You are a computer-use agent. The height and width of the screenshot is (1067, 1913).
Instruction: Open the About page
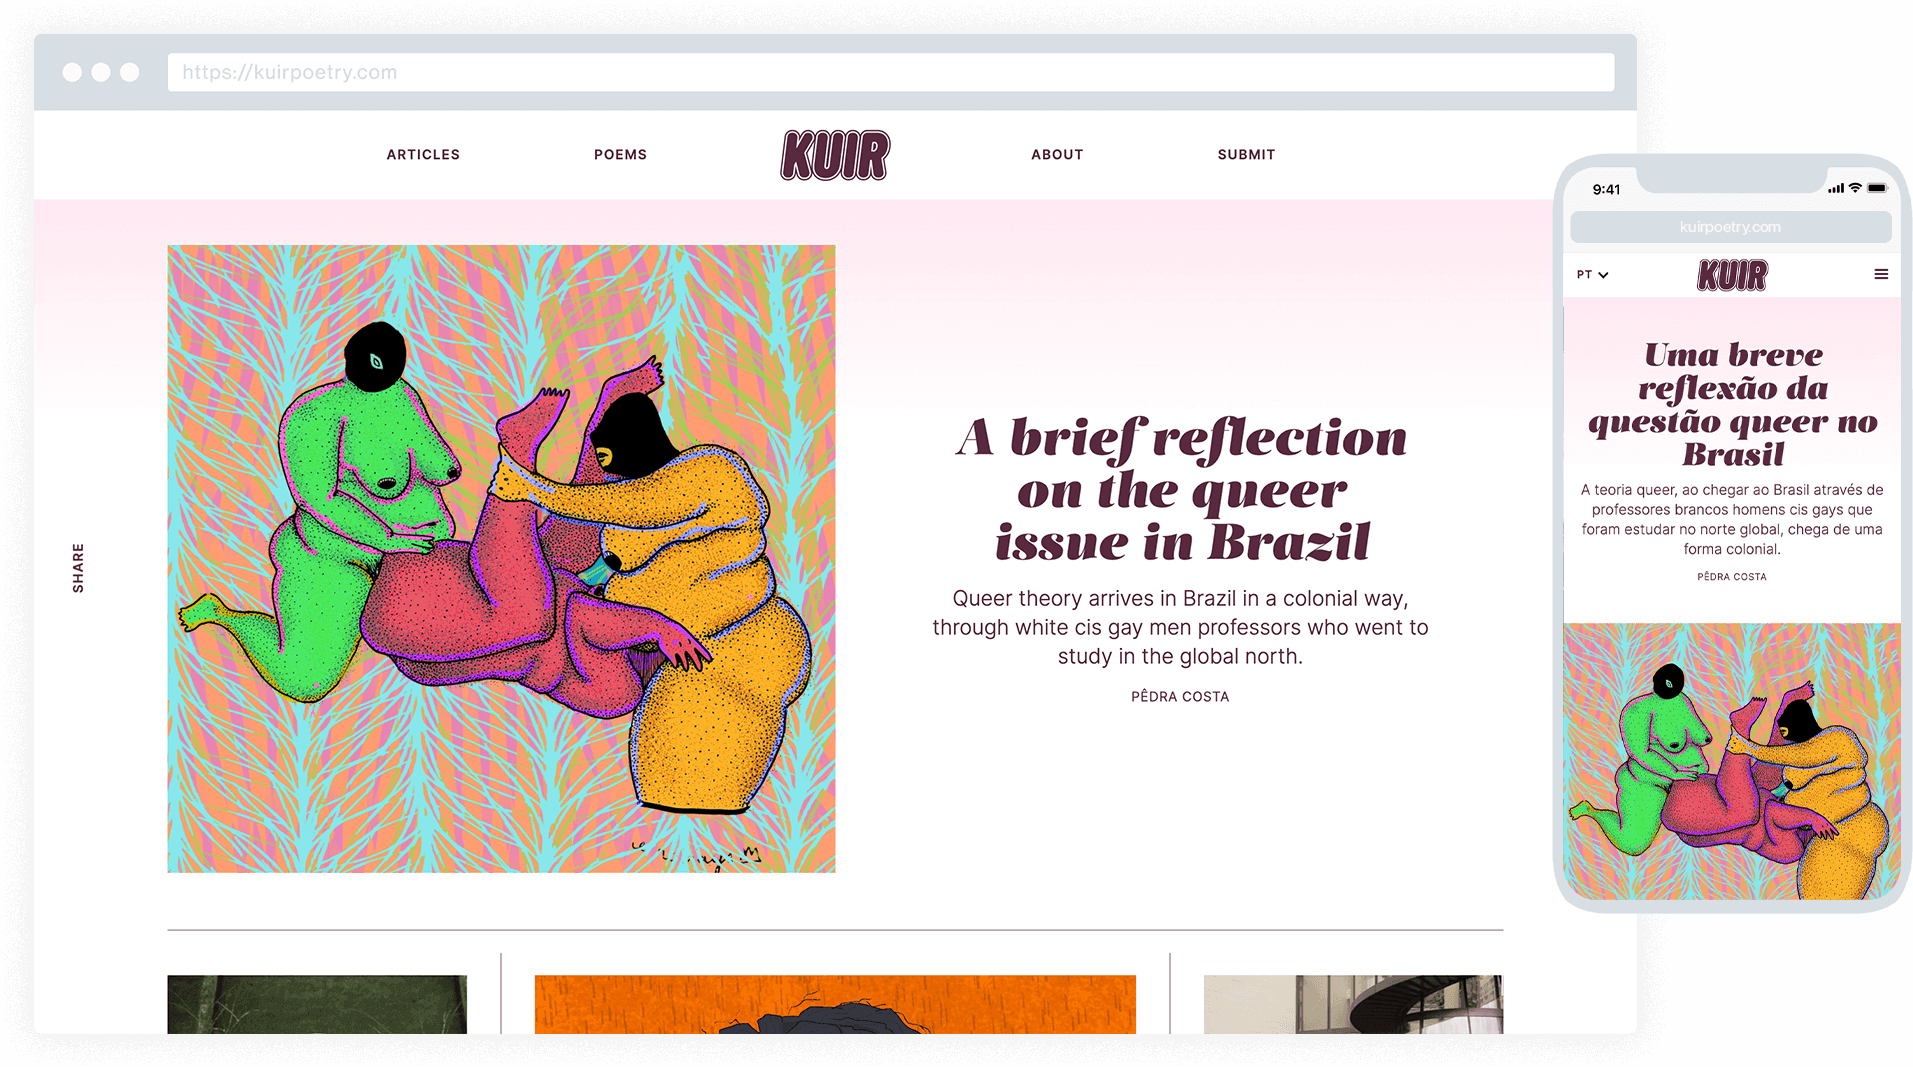pos(1057,154)
